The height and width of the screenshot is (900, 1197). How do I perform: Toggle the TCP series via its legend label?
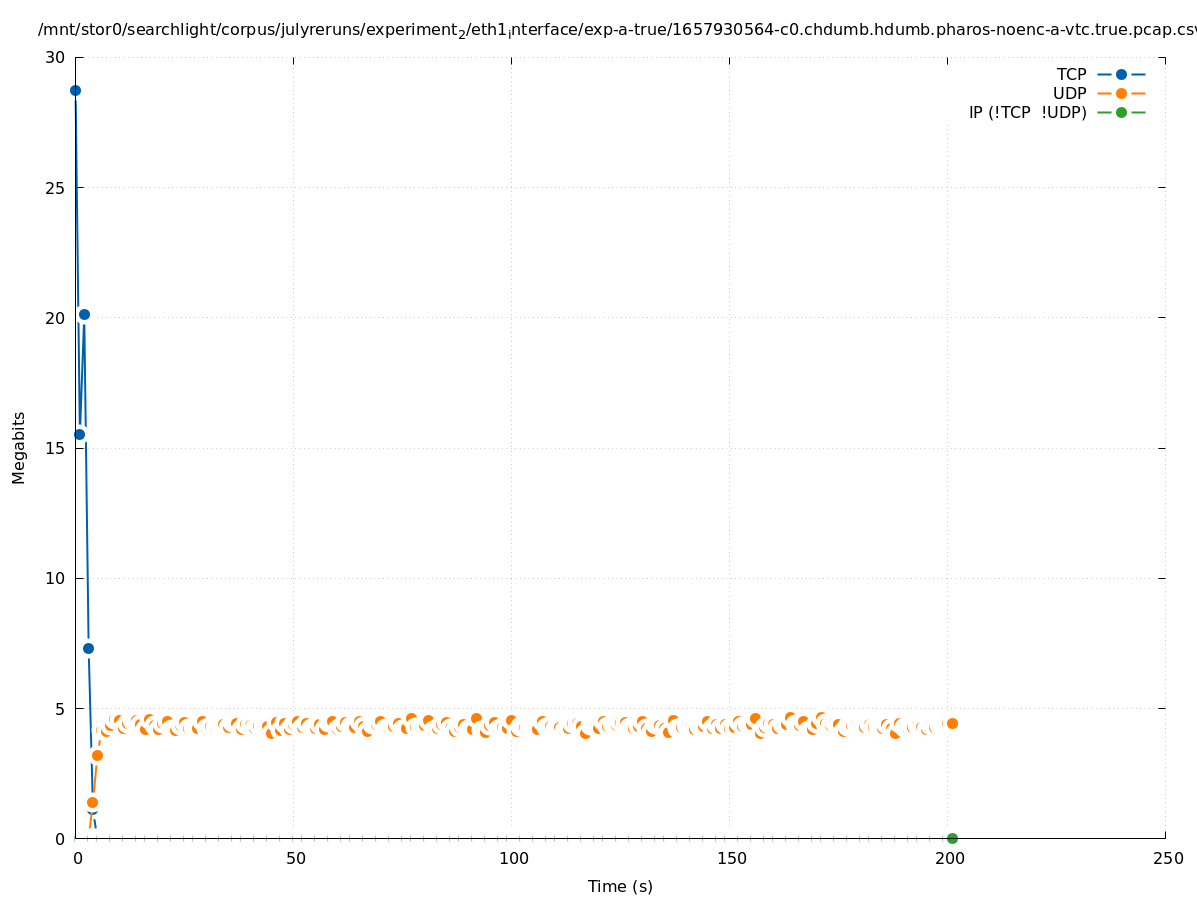click(1071, 74)
